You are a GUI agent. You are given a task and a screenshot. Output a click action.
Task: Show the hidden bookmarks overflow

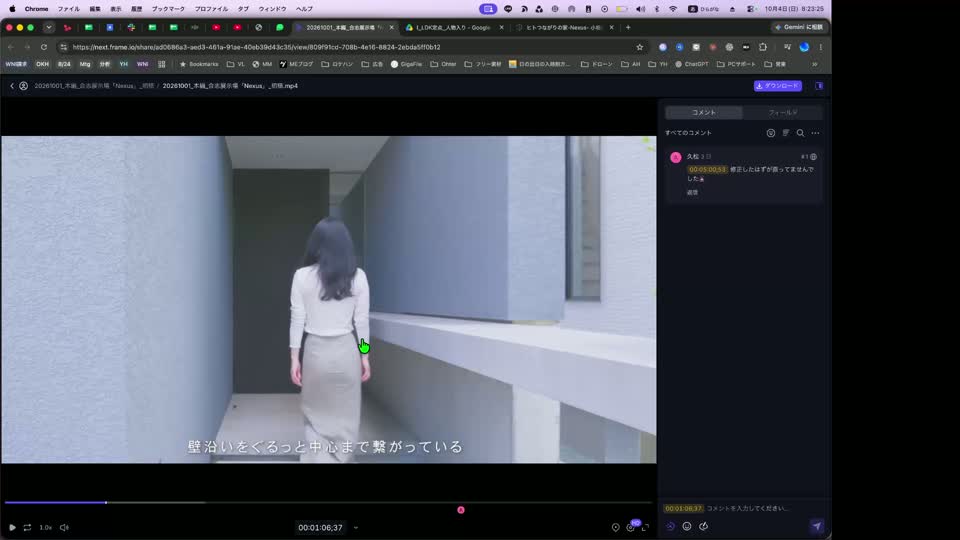tap(815, 64)
